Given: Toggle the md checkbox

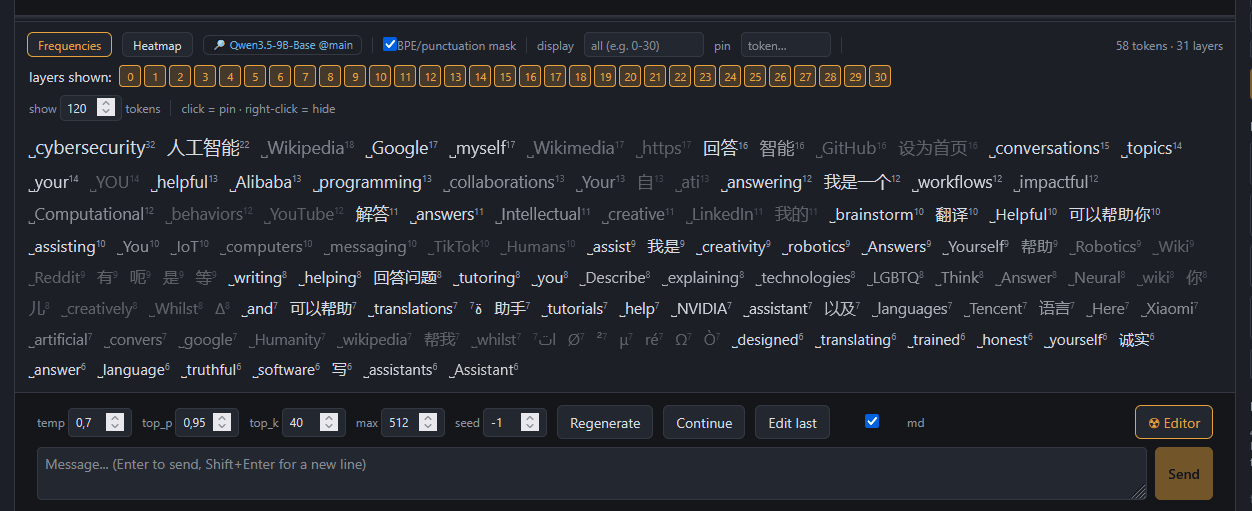Looking at the screenshot, I should tap(872, 421).
